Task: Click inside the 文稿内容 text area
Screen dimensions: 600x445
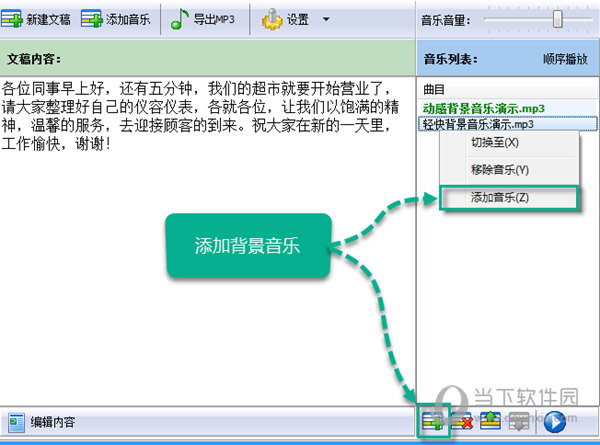Action: (207, 241)
